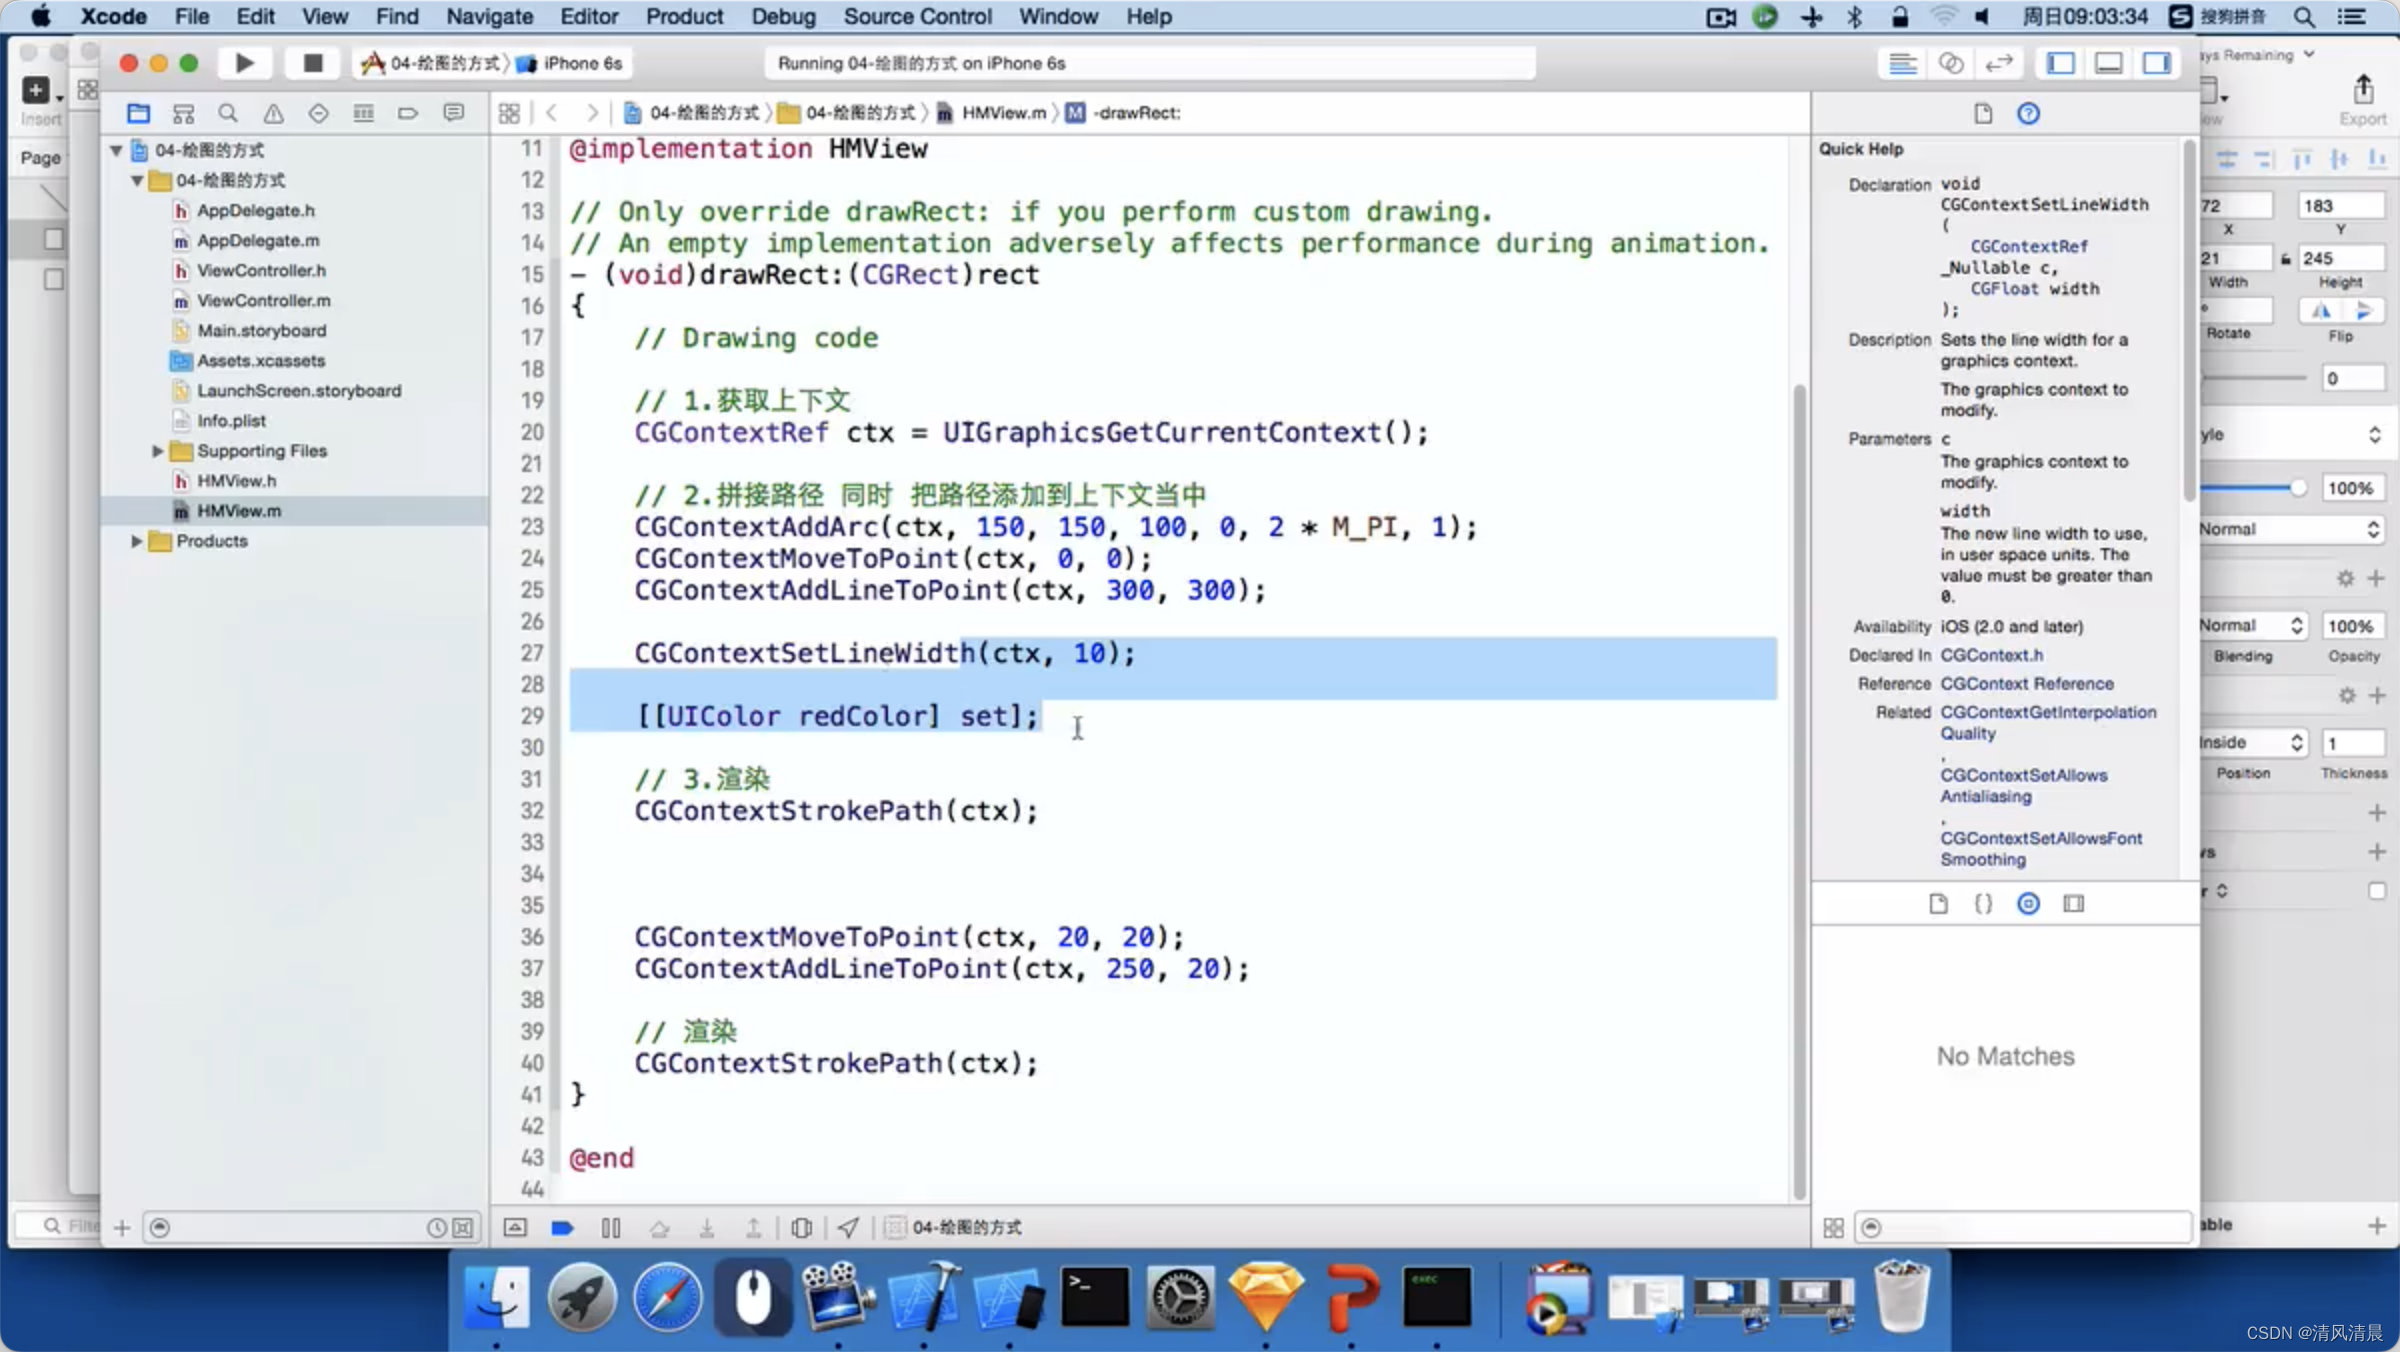Select the Standard editor button
The width and height of the screenshot is (2400, 1352).
click(1902, 63)
